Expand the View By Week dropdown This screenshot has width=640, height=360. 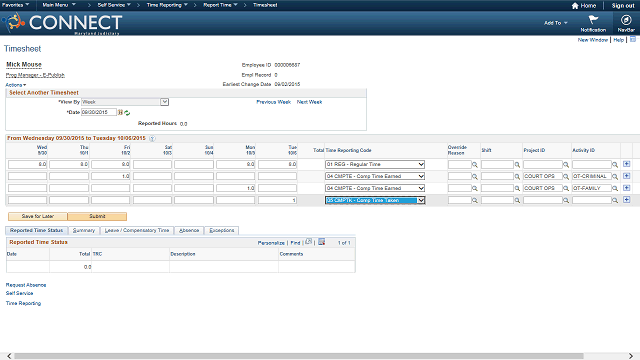pyautogui.click(x=164, y=102)
